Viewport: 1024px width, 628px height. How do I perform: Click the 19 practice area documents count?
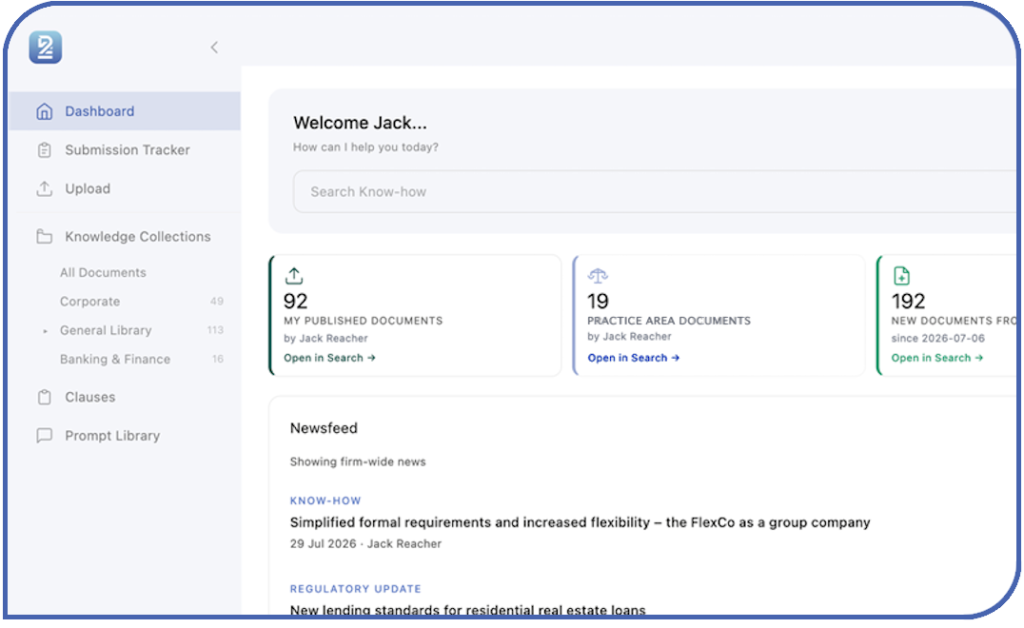pos(598,301)
